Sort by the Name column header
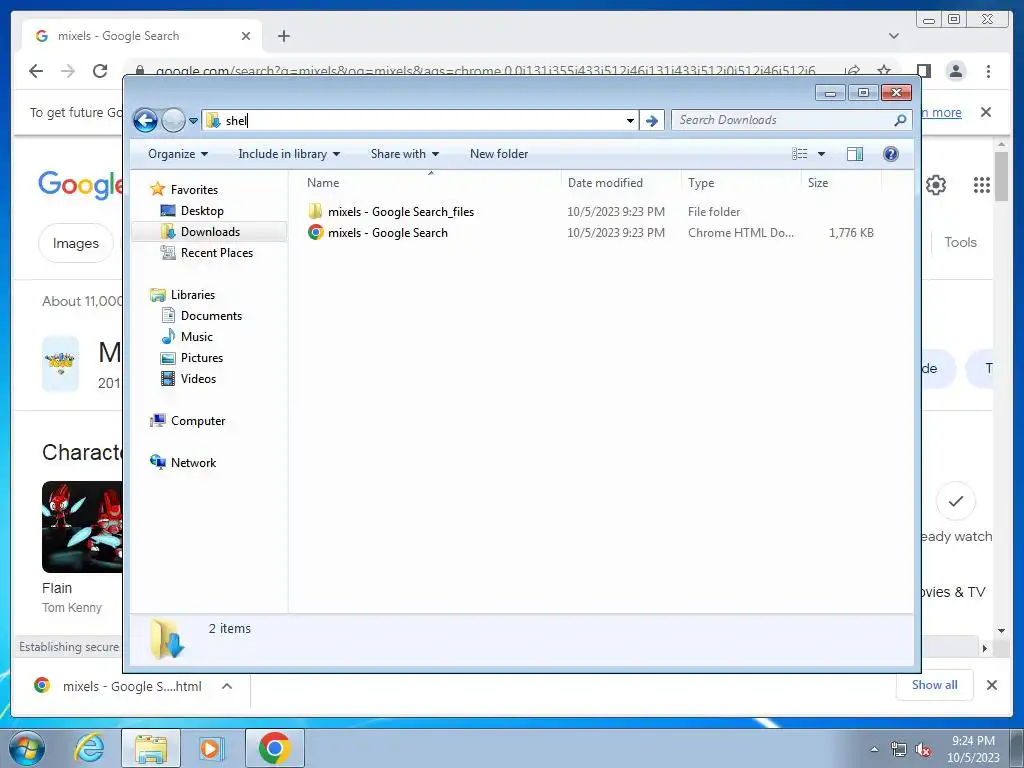The height and width of the screenshot is (768, 1024). pyautogui.click(x=429, y=183)
